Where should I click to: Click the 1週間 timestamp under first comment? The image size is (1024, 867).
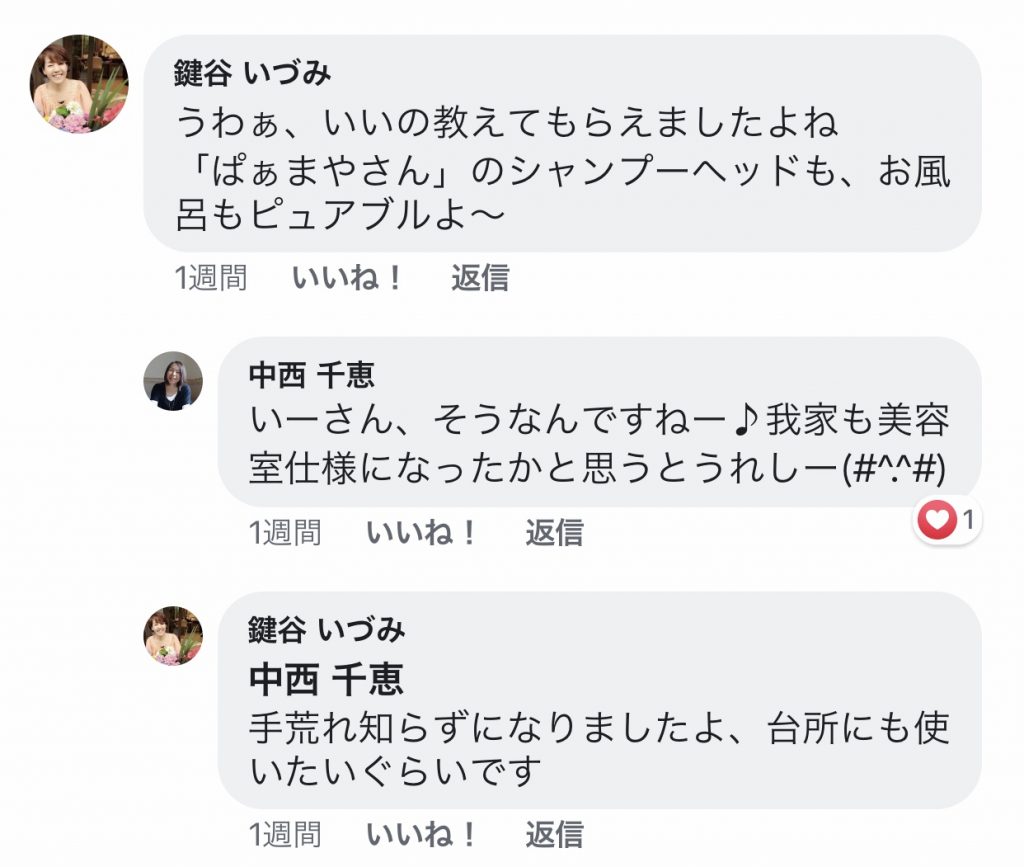(211, 278)
